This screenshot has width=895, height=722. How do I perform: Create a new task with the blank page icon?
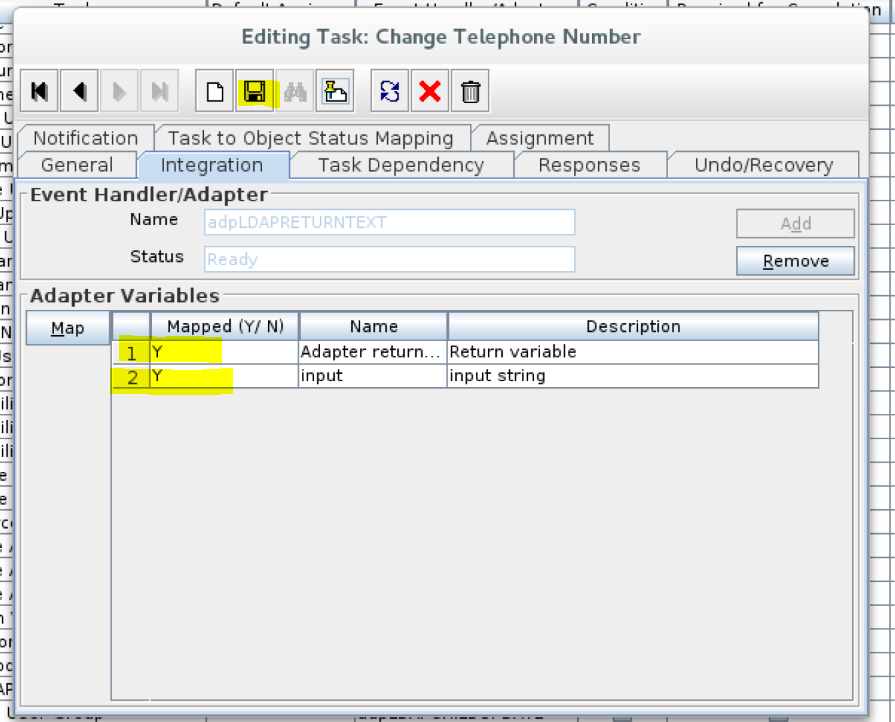(216, 90)
